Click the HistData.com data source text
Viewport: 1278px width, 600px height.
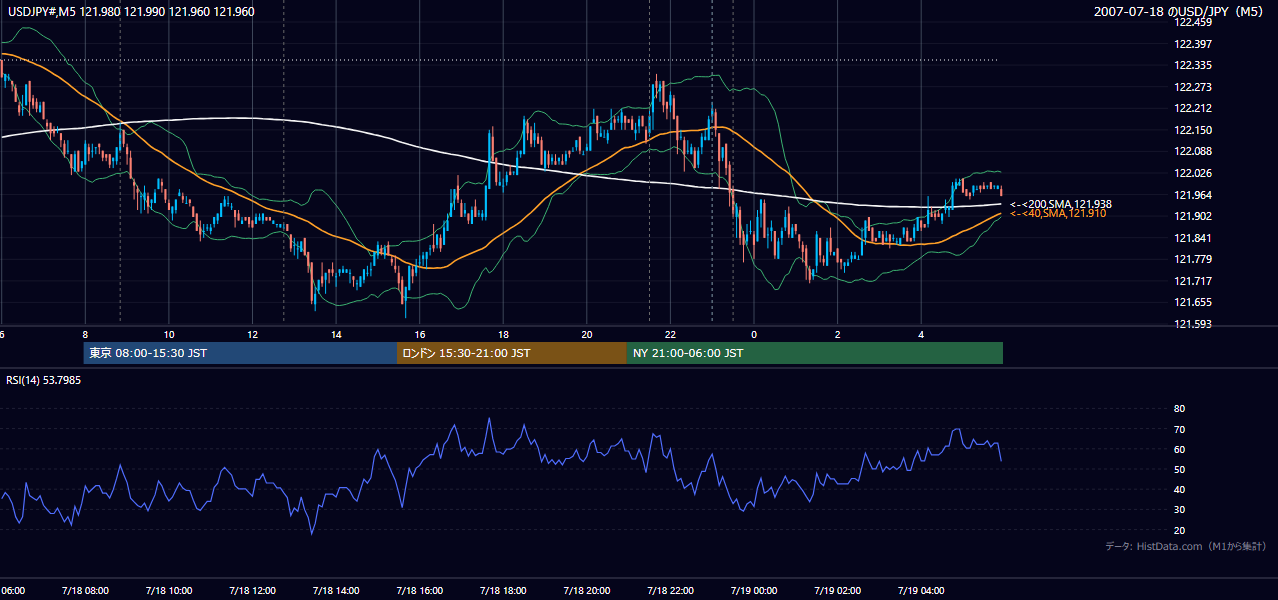click(x=1186, y=546)
